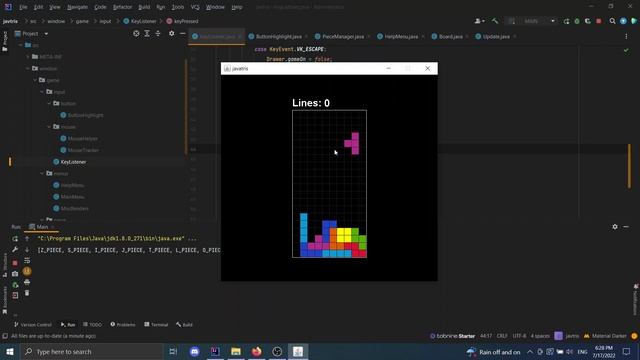Open the TODO tool window
Viewport: 640px width, 360px height.
[x=92, y=324]
